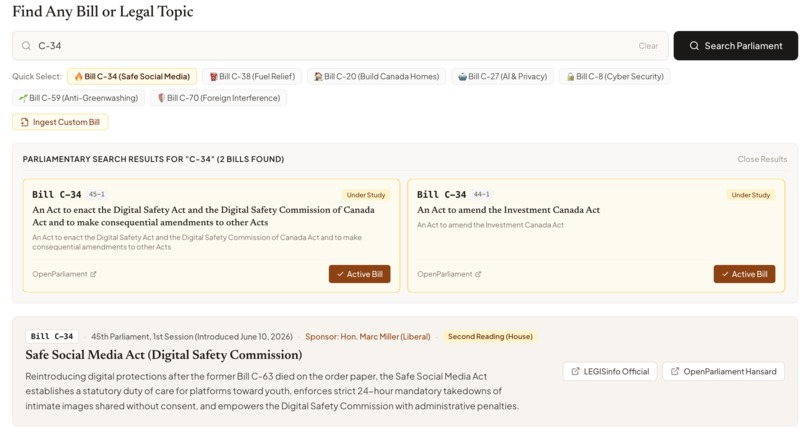Open the LEGISinfo Official link
Screen dimensions: 806x436
point(610,371)
